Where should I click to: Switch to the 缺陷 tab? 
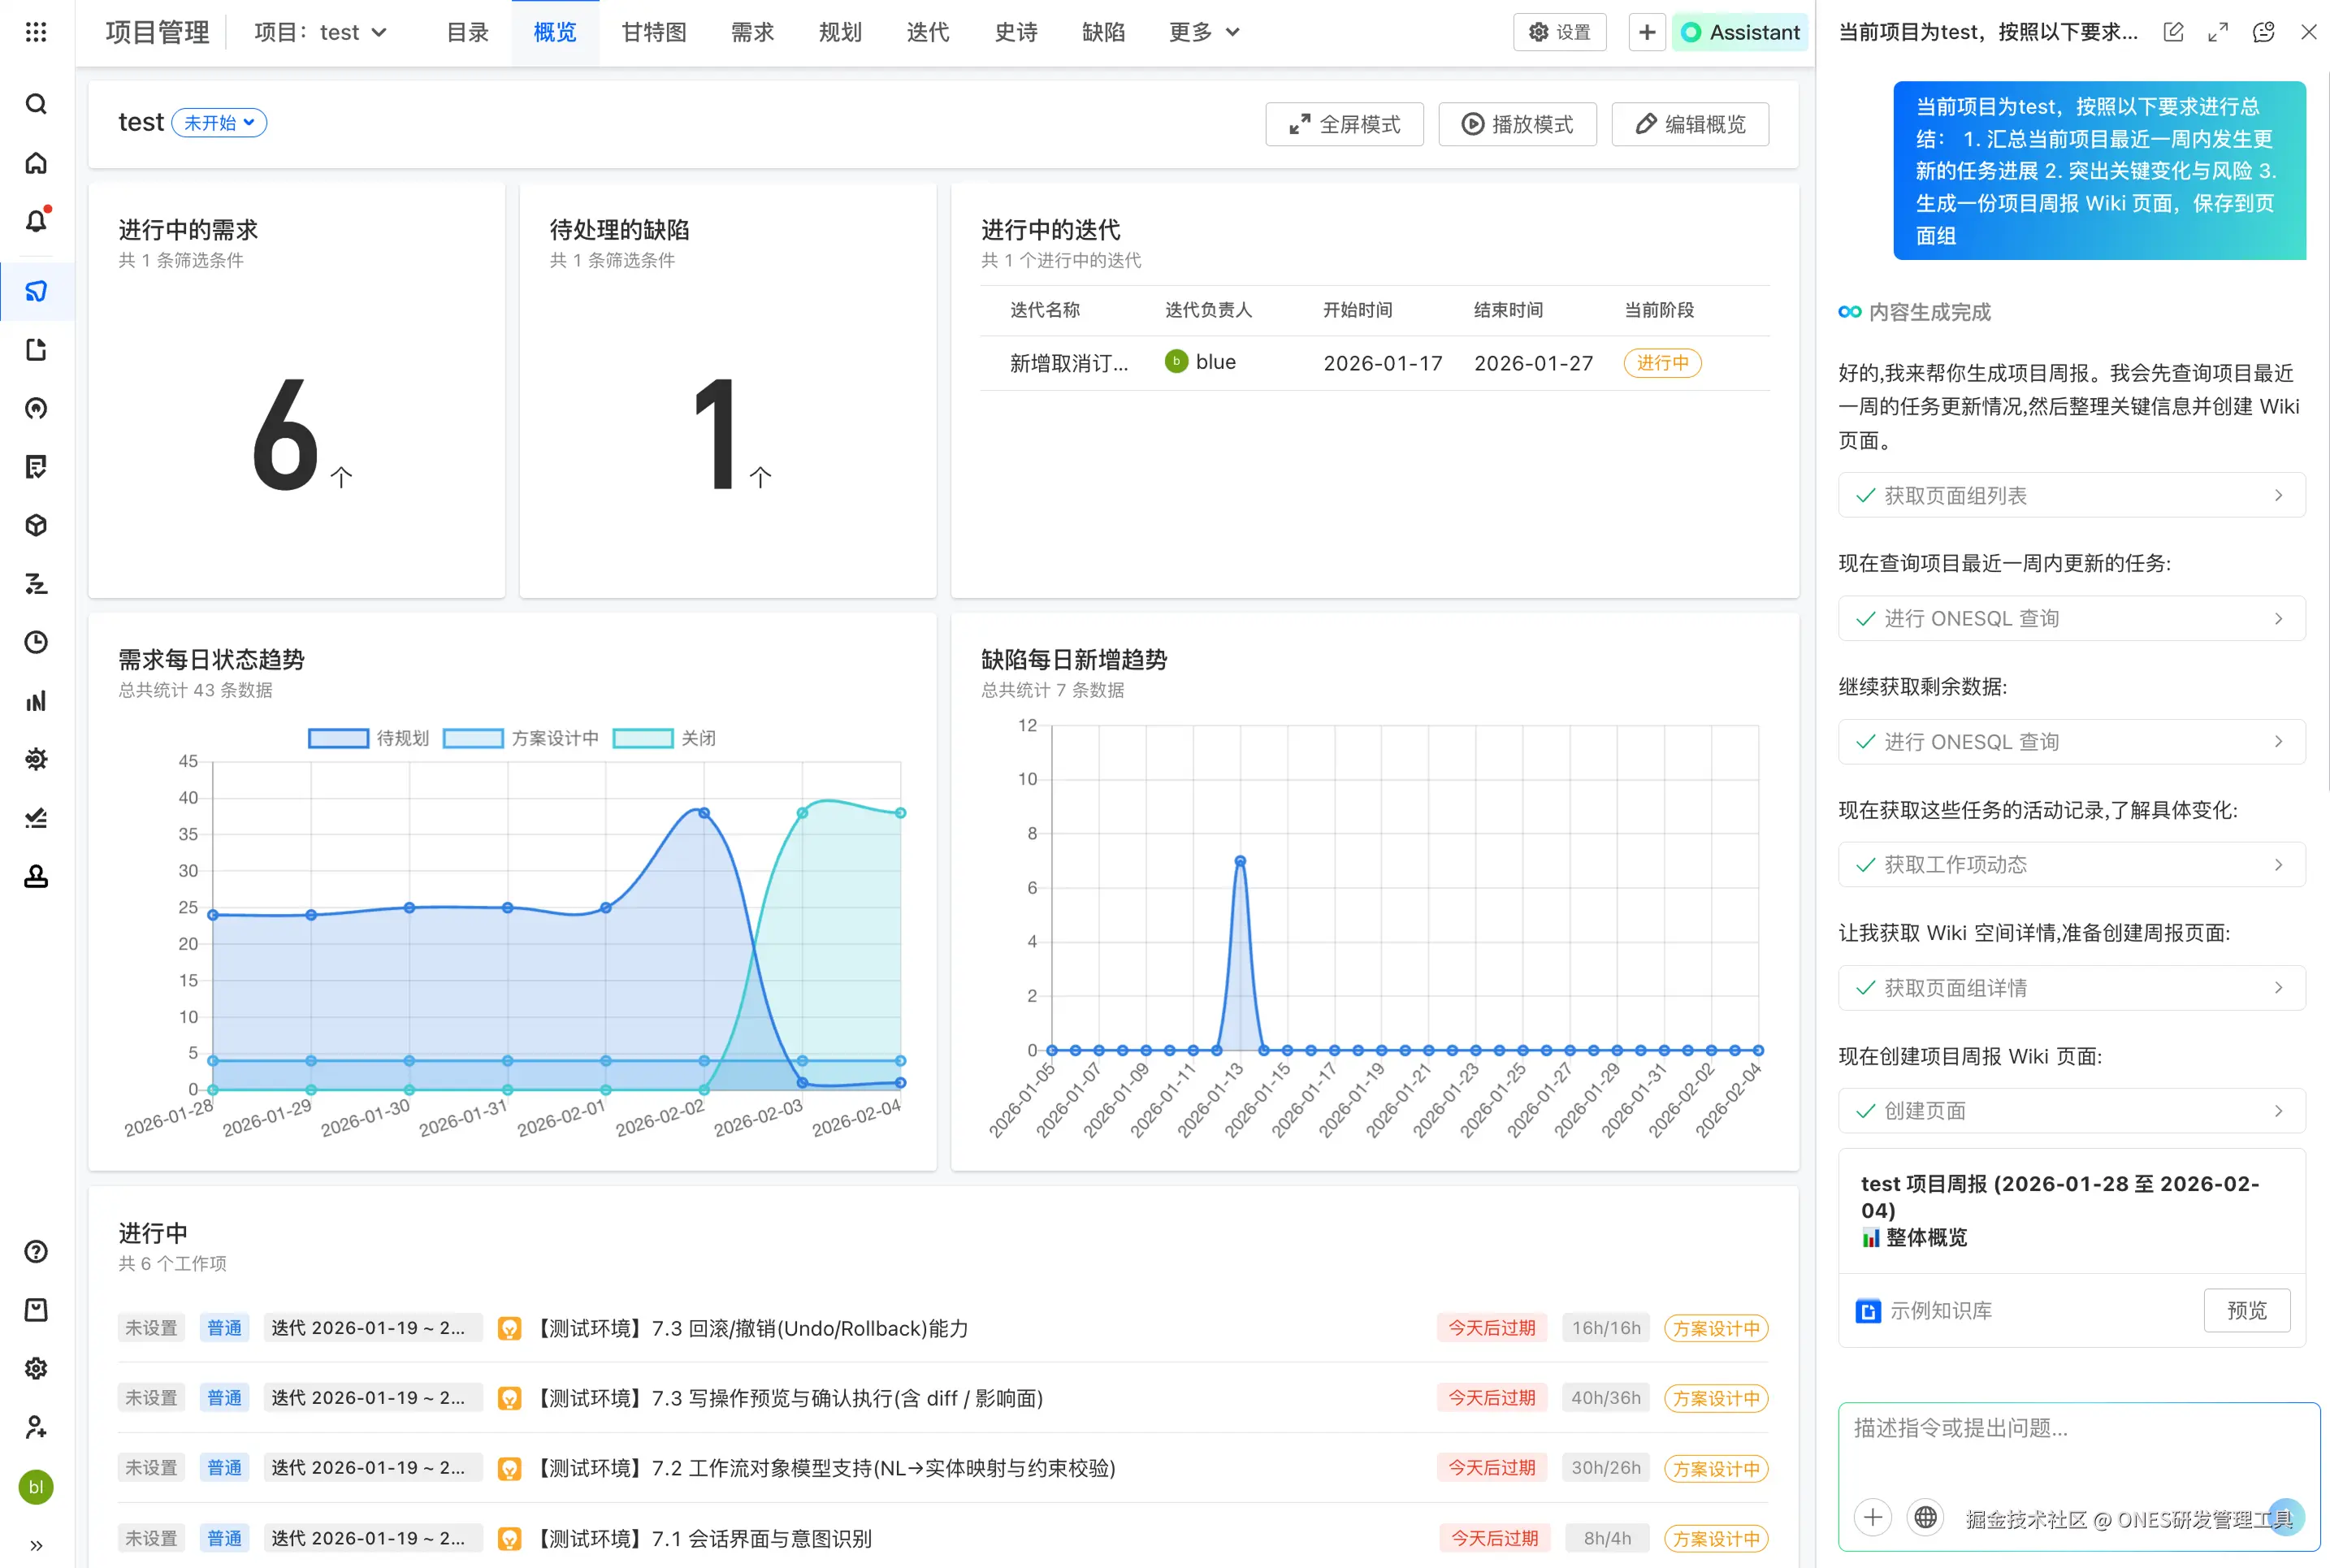point(1103,32)
